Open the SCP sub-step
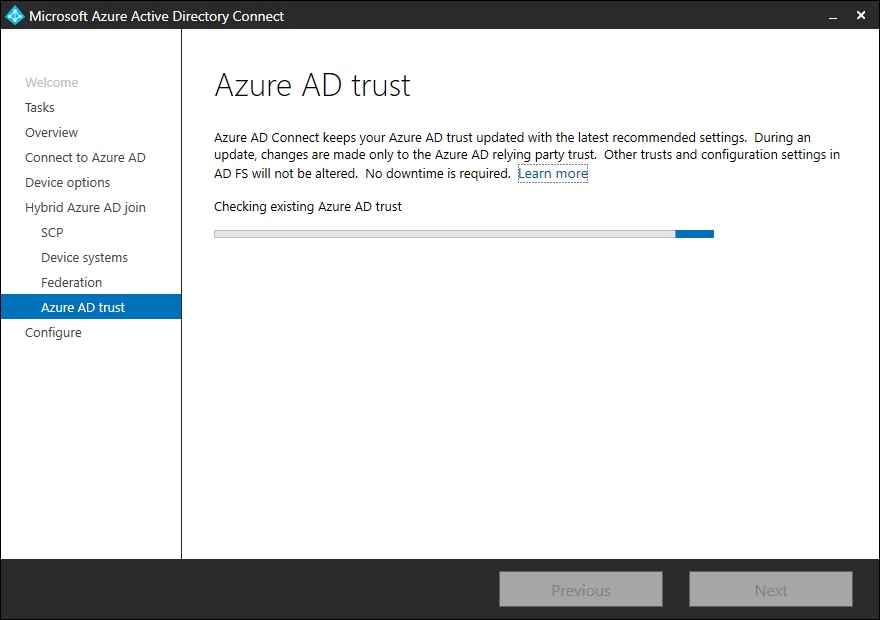The height and width of the screenshot is (620, 880). [52, 232]
